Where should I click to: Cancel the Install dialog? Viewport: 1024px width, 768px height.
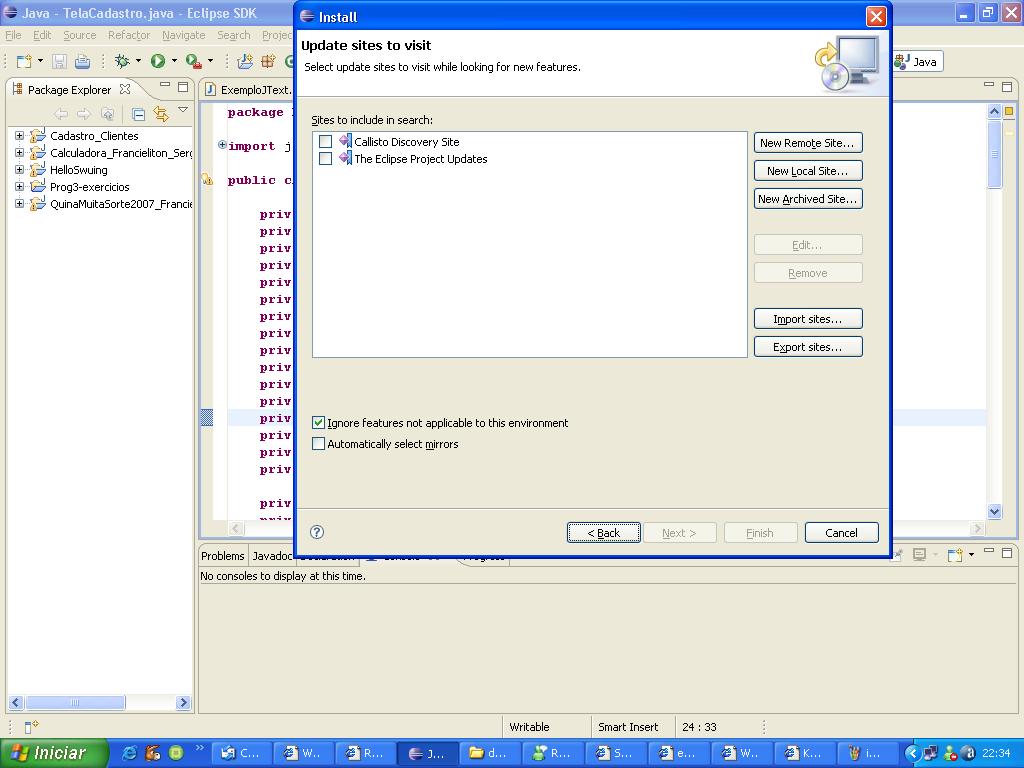coord(841,533)
